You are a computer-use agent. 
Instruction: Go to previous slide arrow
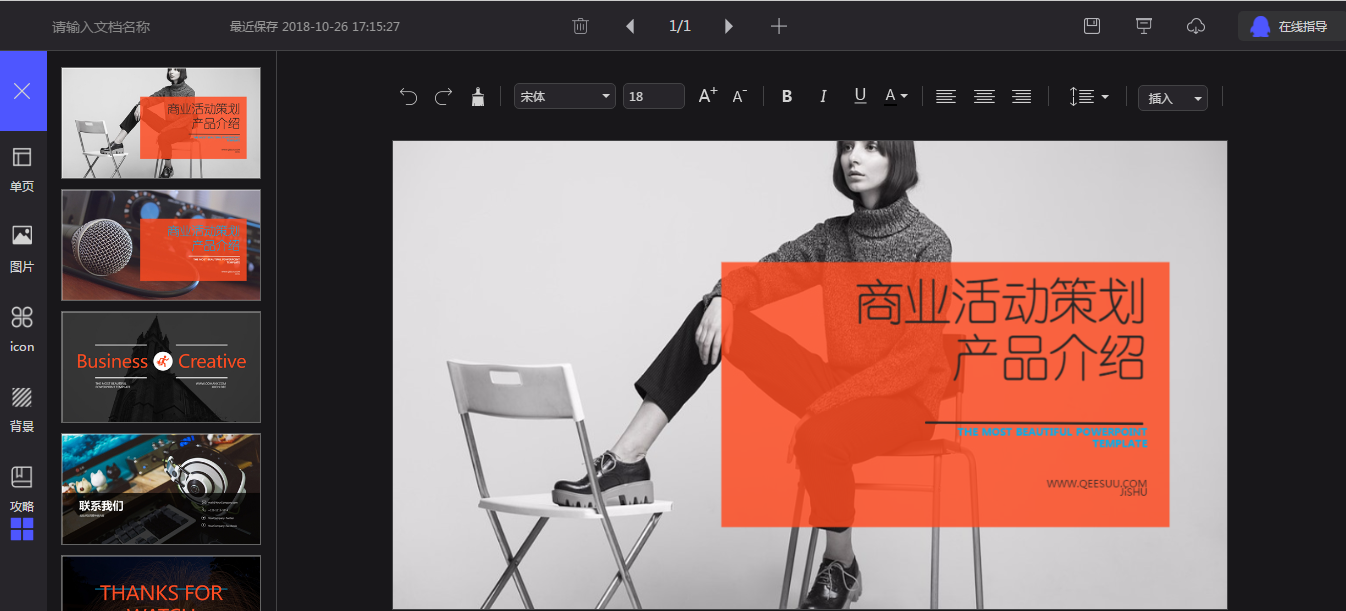coord(630,26)
